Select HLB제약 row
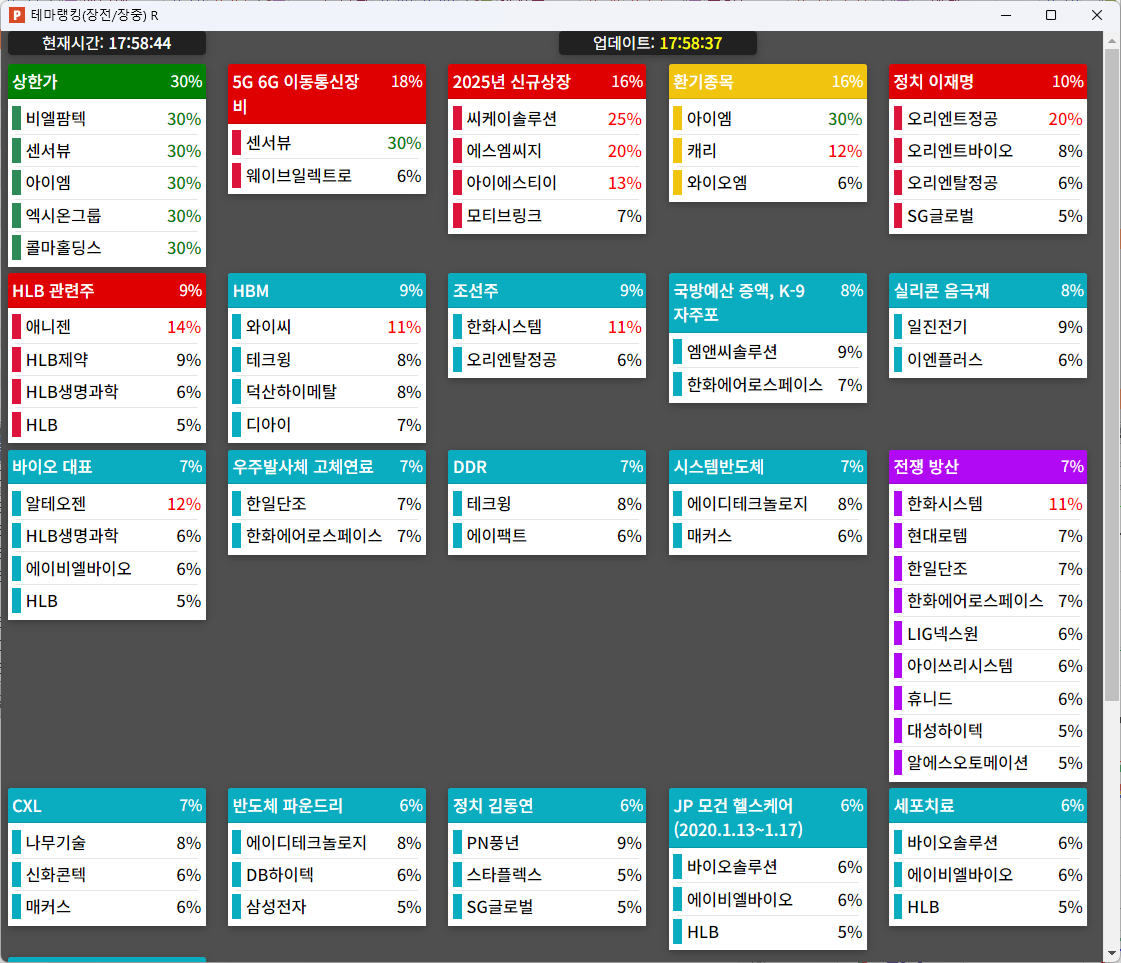 [107, 360]
